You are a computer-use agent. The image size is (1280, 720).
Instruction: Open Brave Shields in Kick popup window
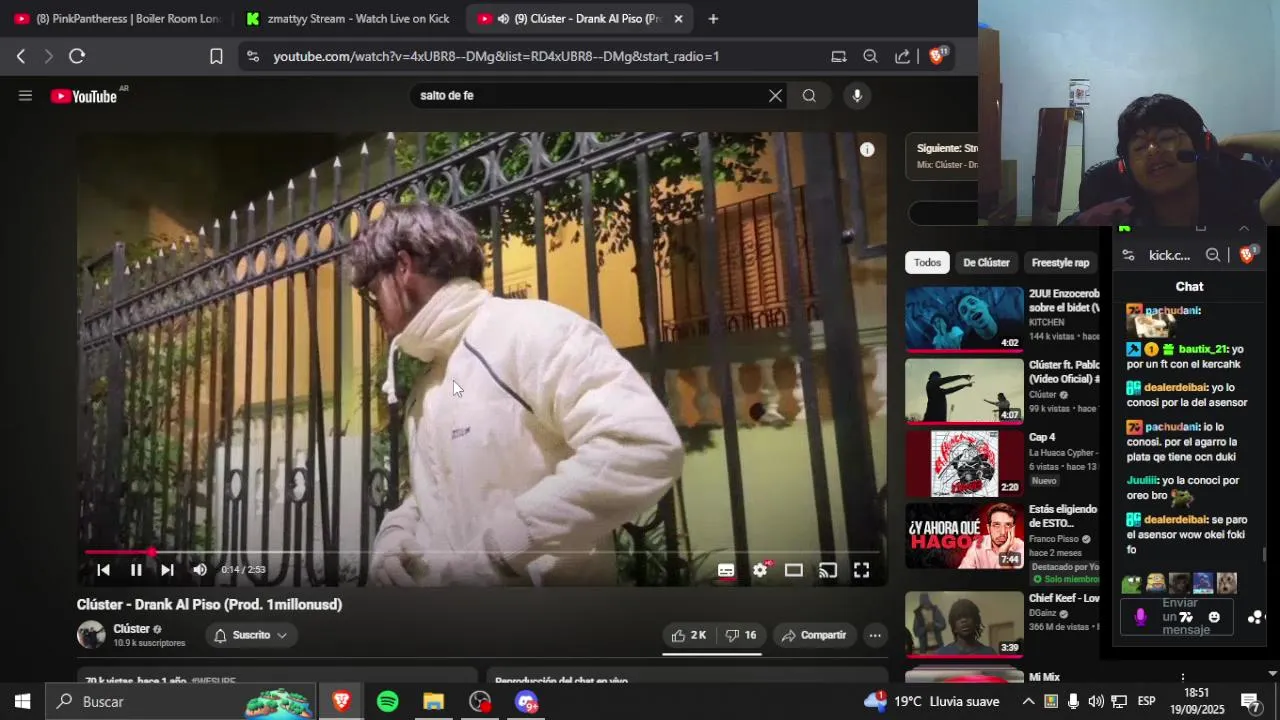point(1247,255)
